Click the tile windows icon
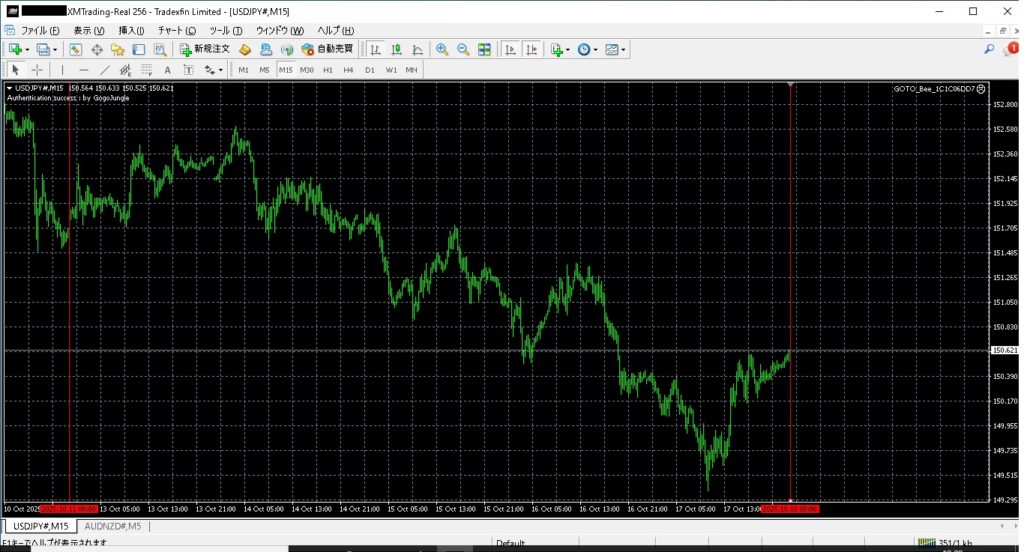1024x552 pixels. pyautogui.click(x=485, y=49)
